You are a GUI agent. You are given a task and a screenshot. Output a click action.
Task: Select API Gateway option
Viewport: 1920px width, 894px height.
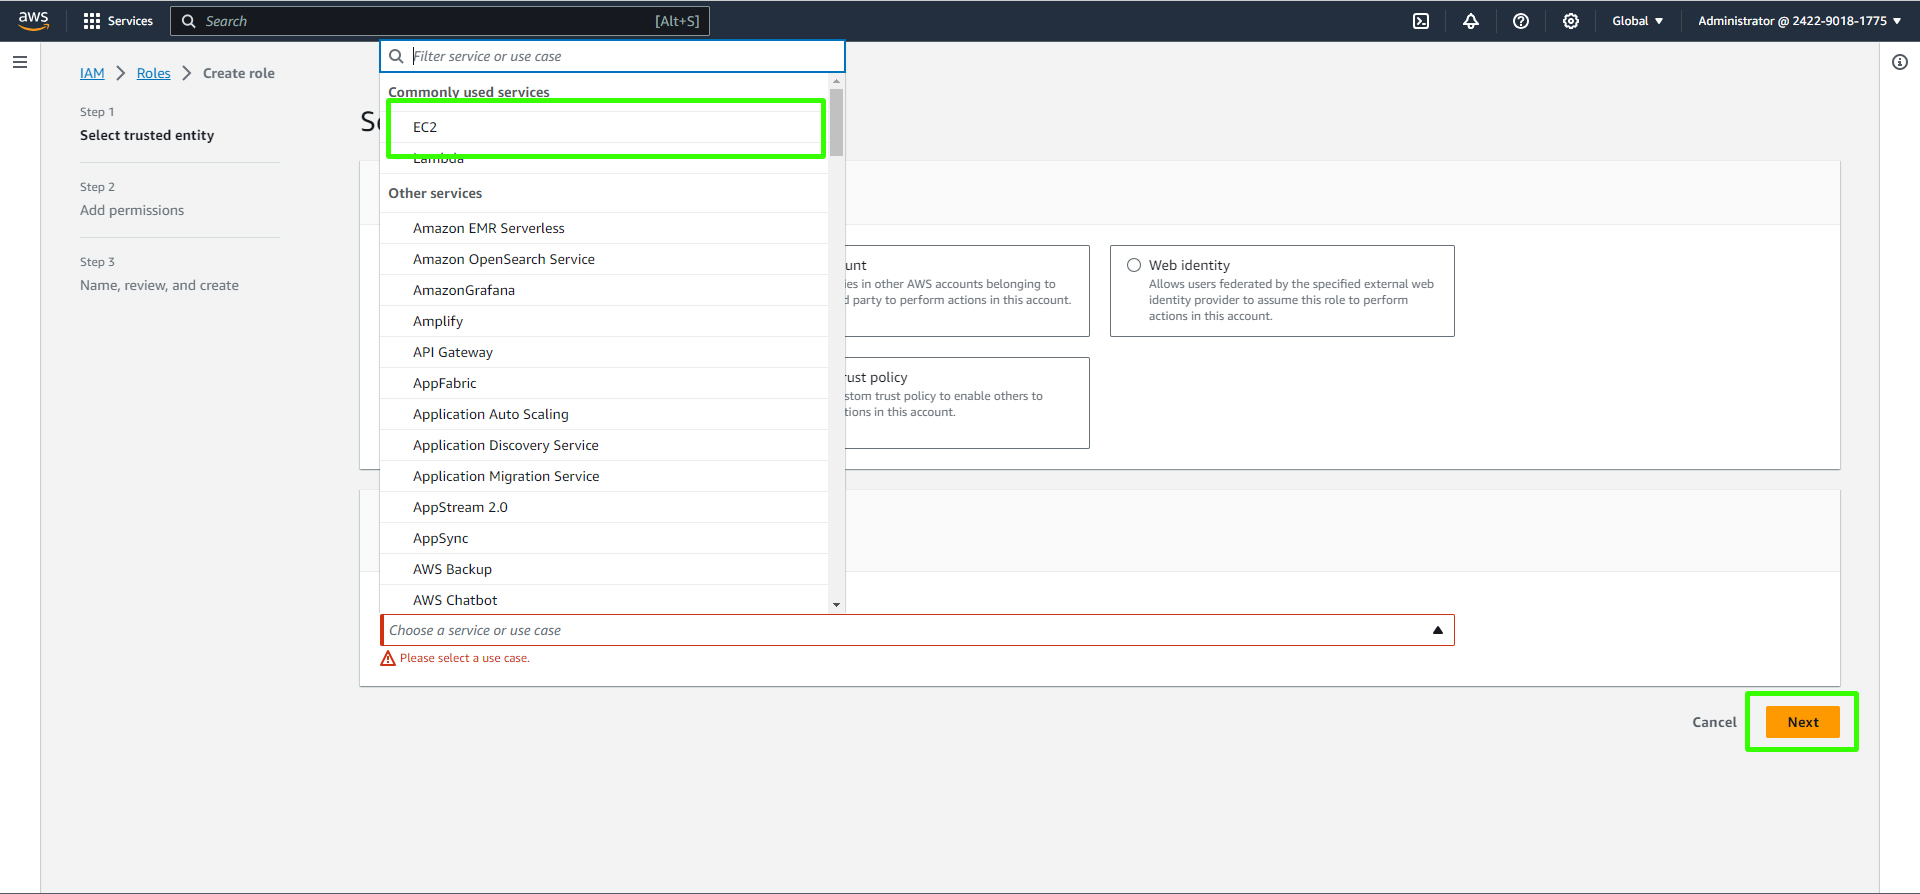604,352
